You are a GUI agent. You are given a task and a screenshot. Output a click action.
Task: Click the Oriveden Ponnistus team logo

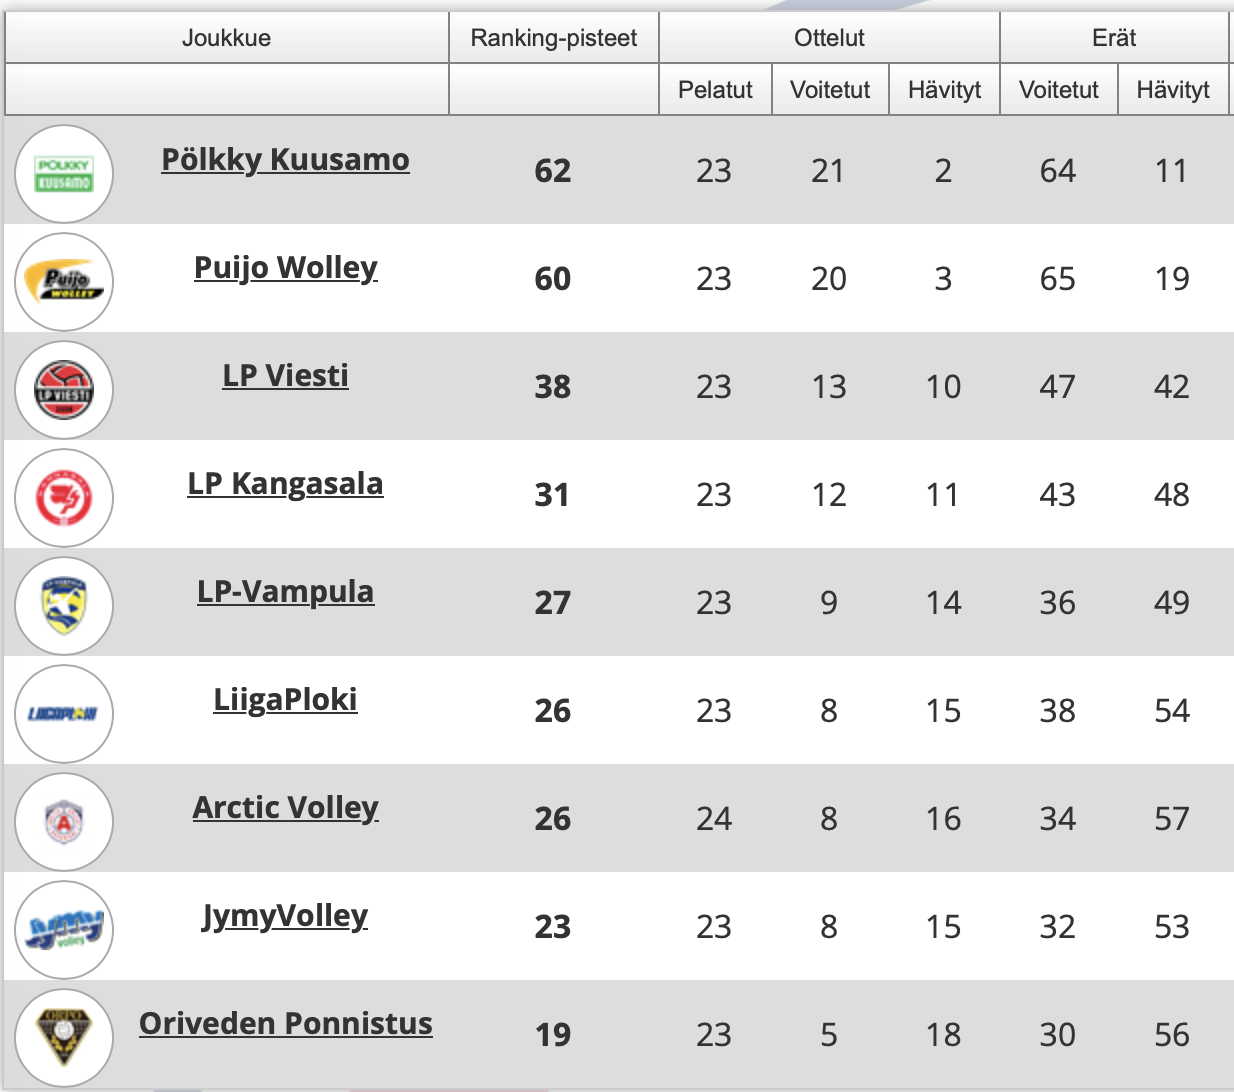click(x=64, y=1036)
